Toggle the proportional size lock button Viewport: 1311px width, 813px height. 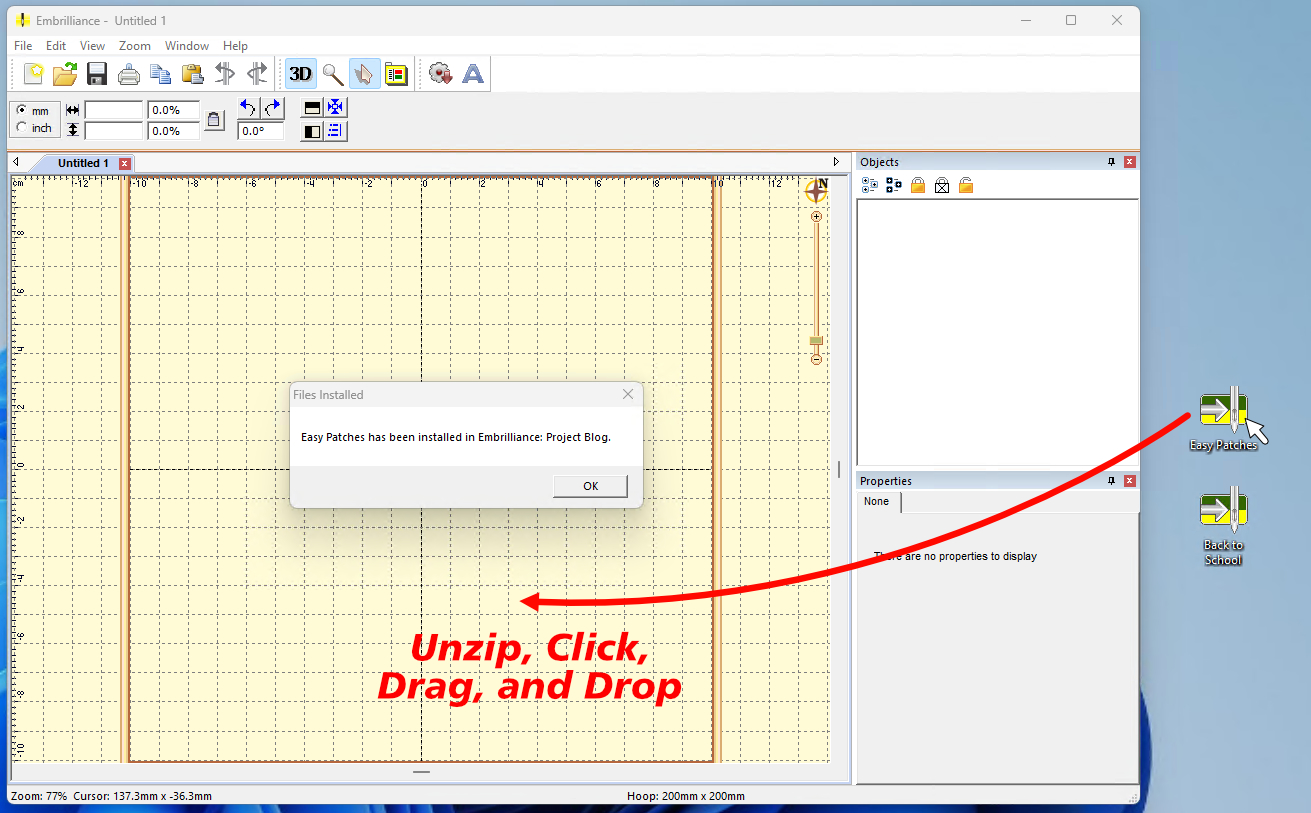(214, 120)
